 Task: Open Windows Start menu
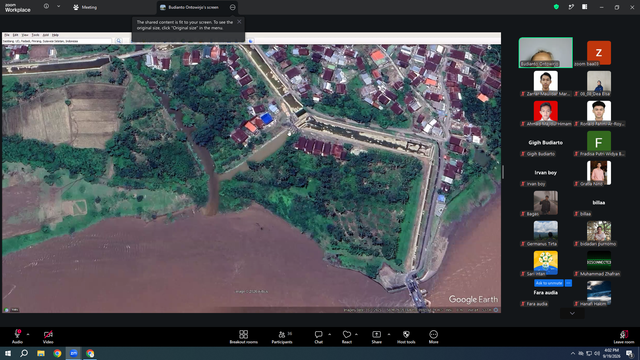click(8, 353)
